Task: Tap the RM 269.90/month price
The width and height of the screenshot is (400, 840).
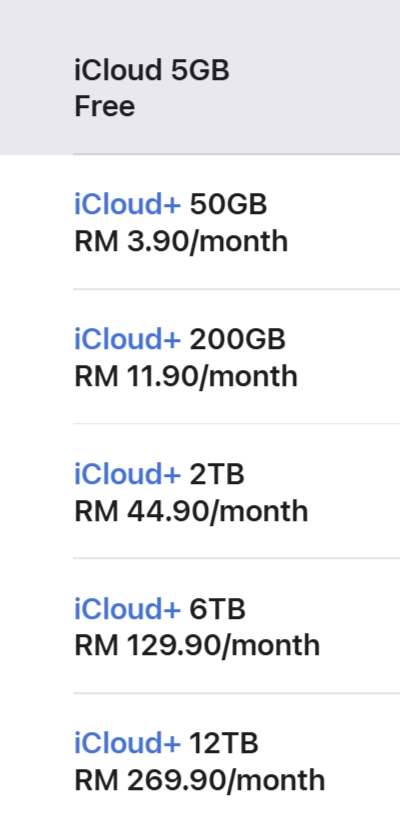Action: click(x=200, y=781)
